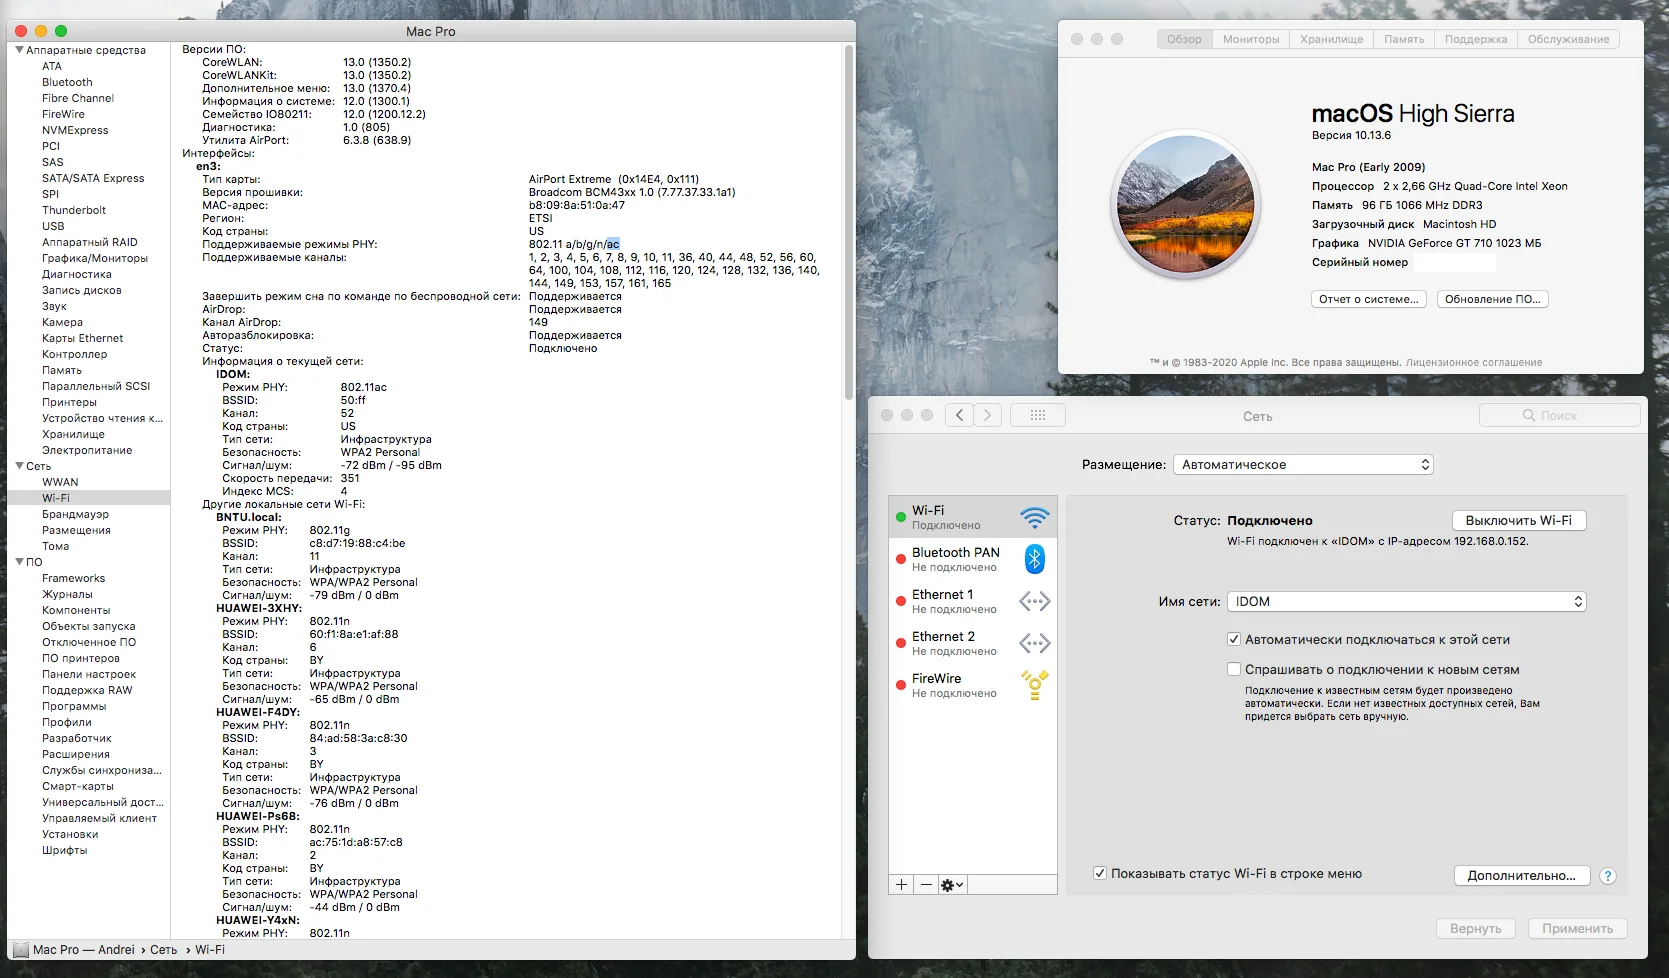Click the Вернуть revert button

tap(1476, 929)
